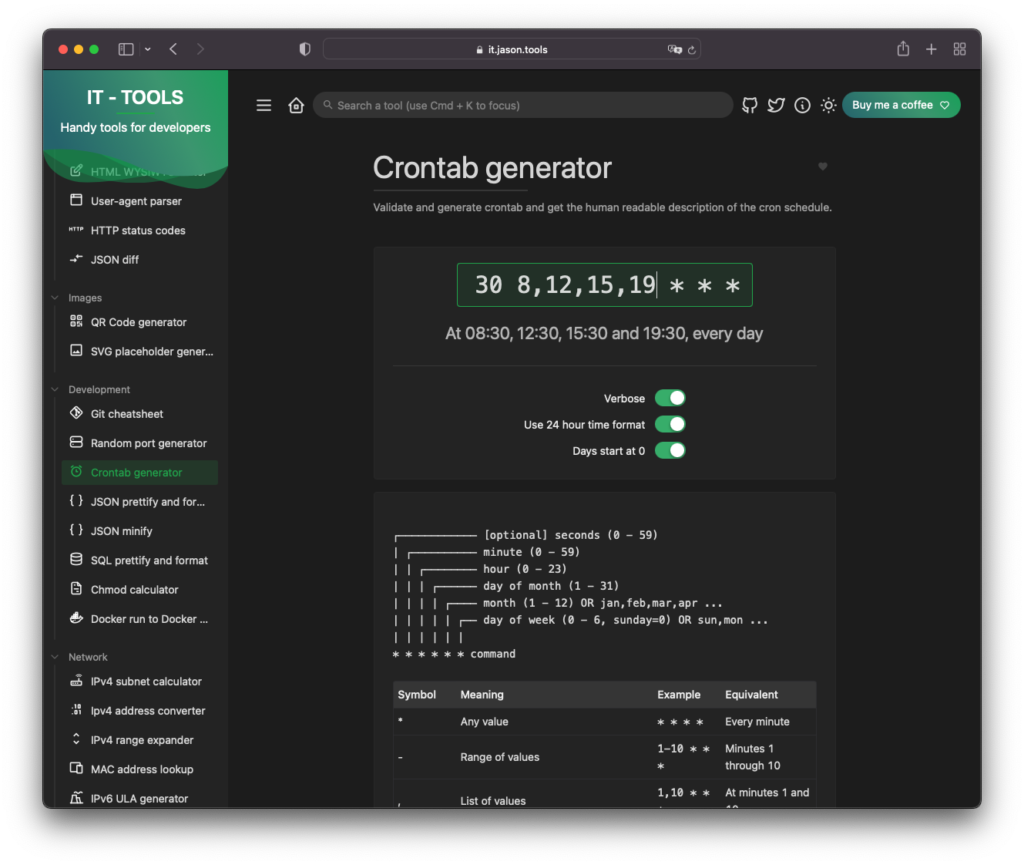Toggle Days start at 0 switch

tap(670, 450)
